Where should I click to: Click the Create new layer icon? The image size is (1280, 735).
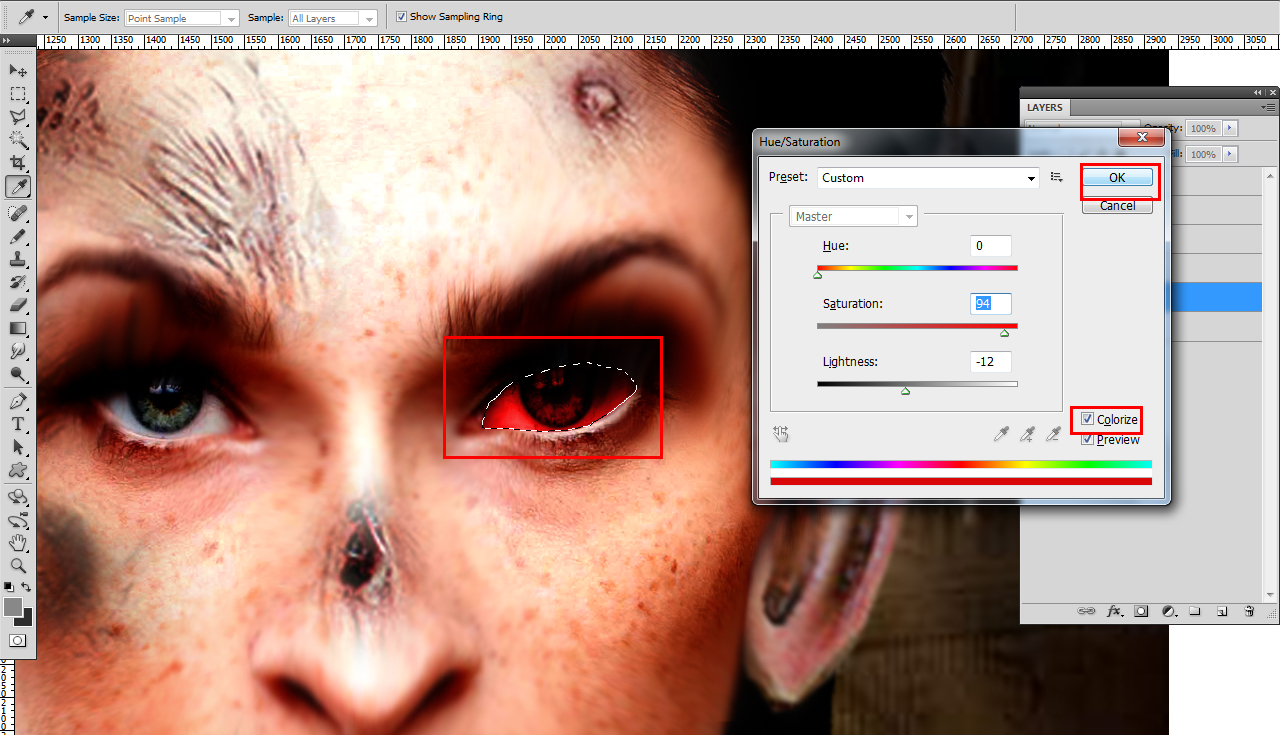click(1222, 611)
